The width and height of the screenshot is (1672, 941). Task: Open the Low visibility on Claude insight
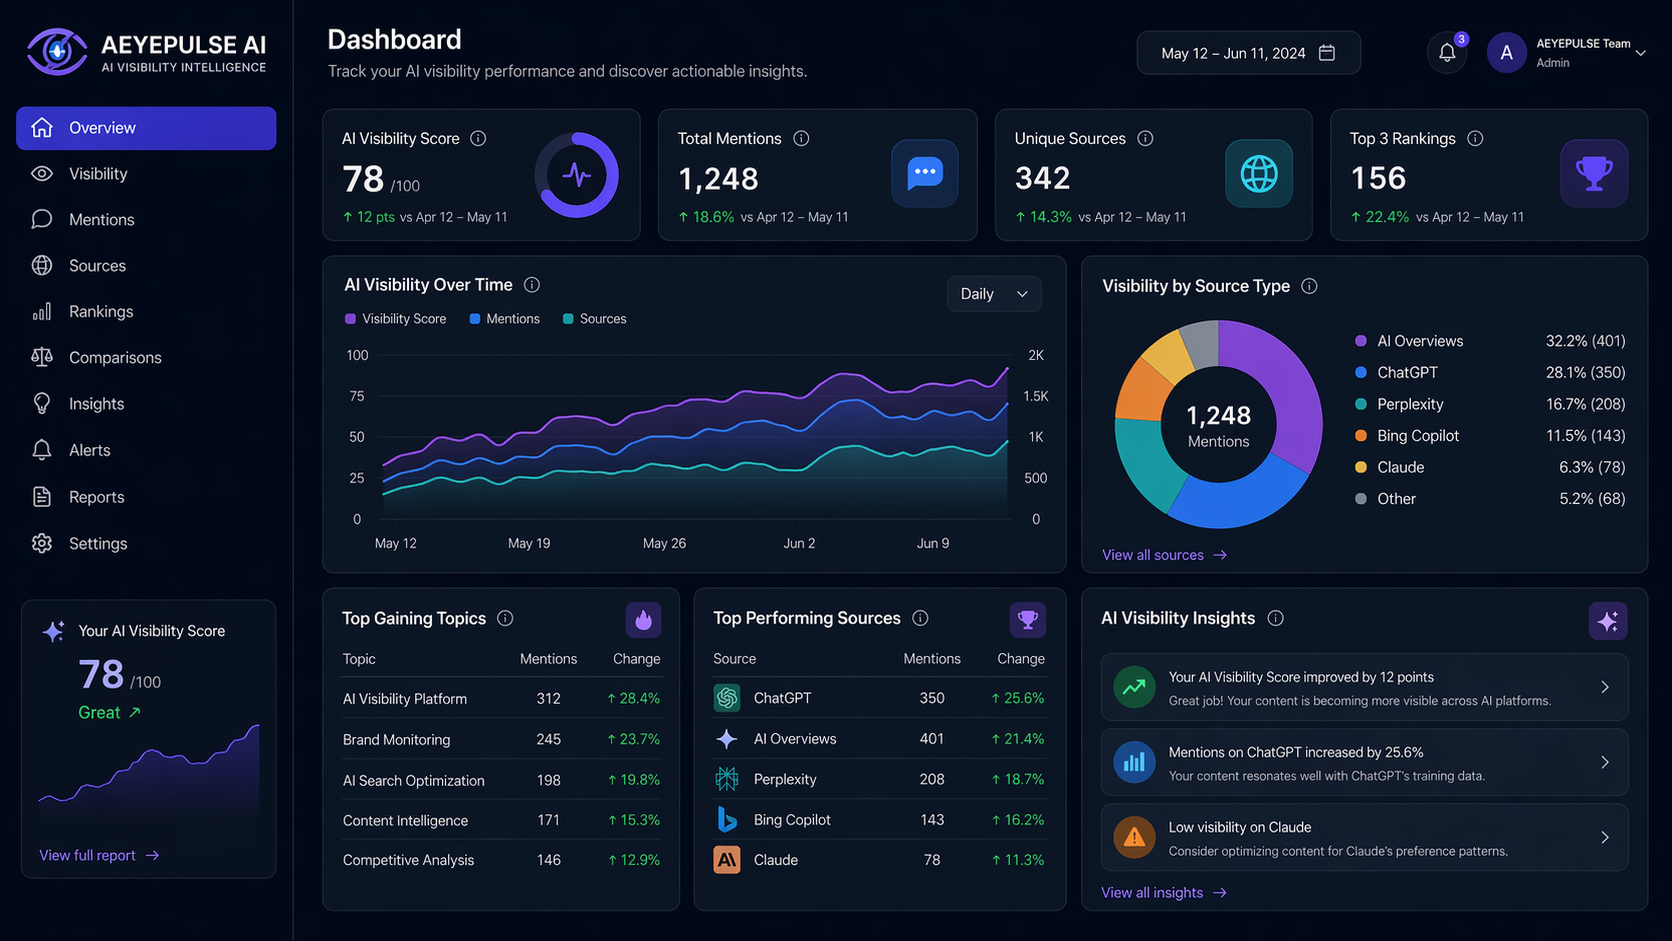tap(1363, 838)
